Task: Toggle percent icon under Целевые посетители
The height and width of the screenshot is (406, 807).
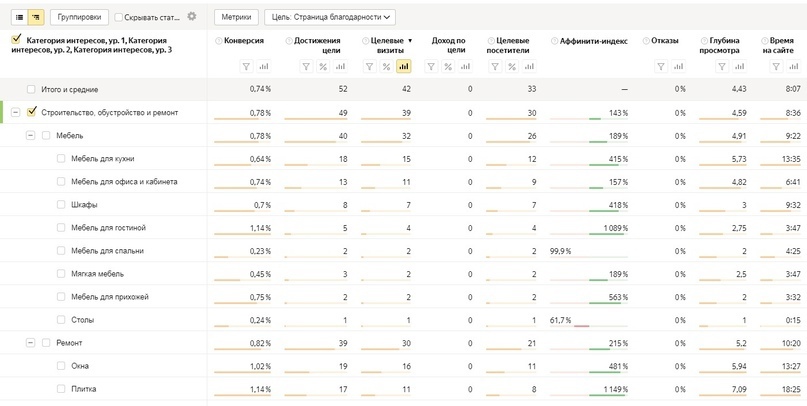Action: coord(512,66)
